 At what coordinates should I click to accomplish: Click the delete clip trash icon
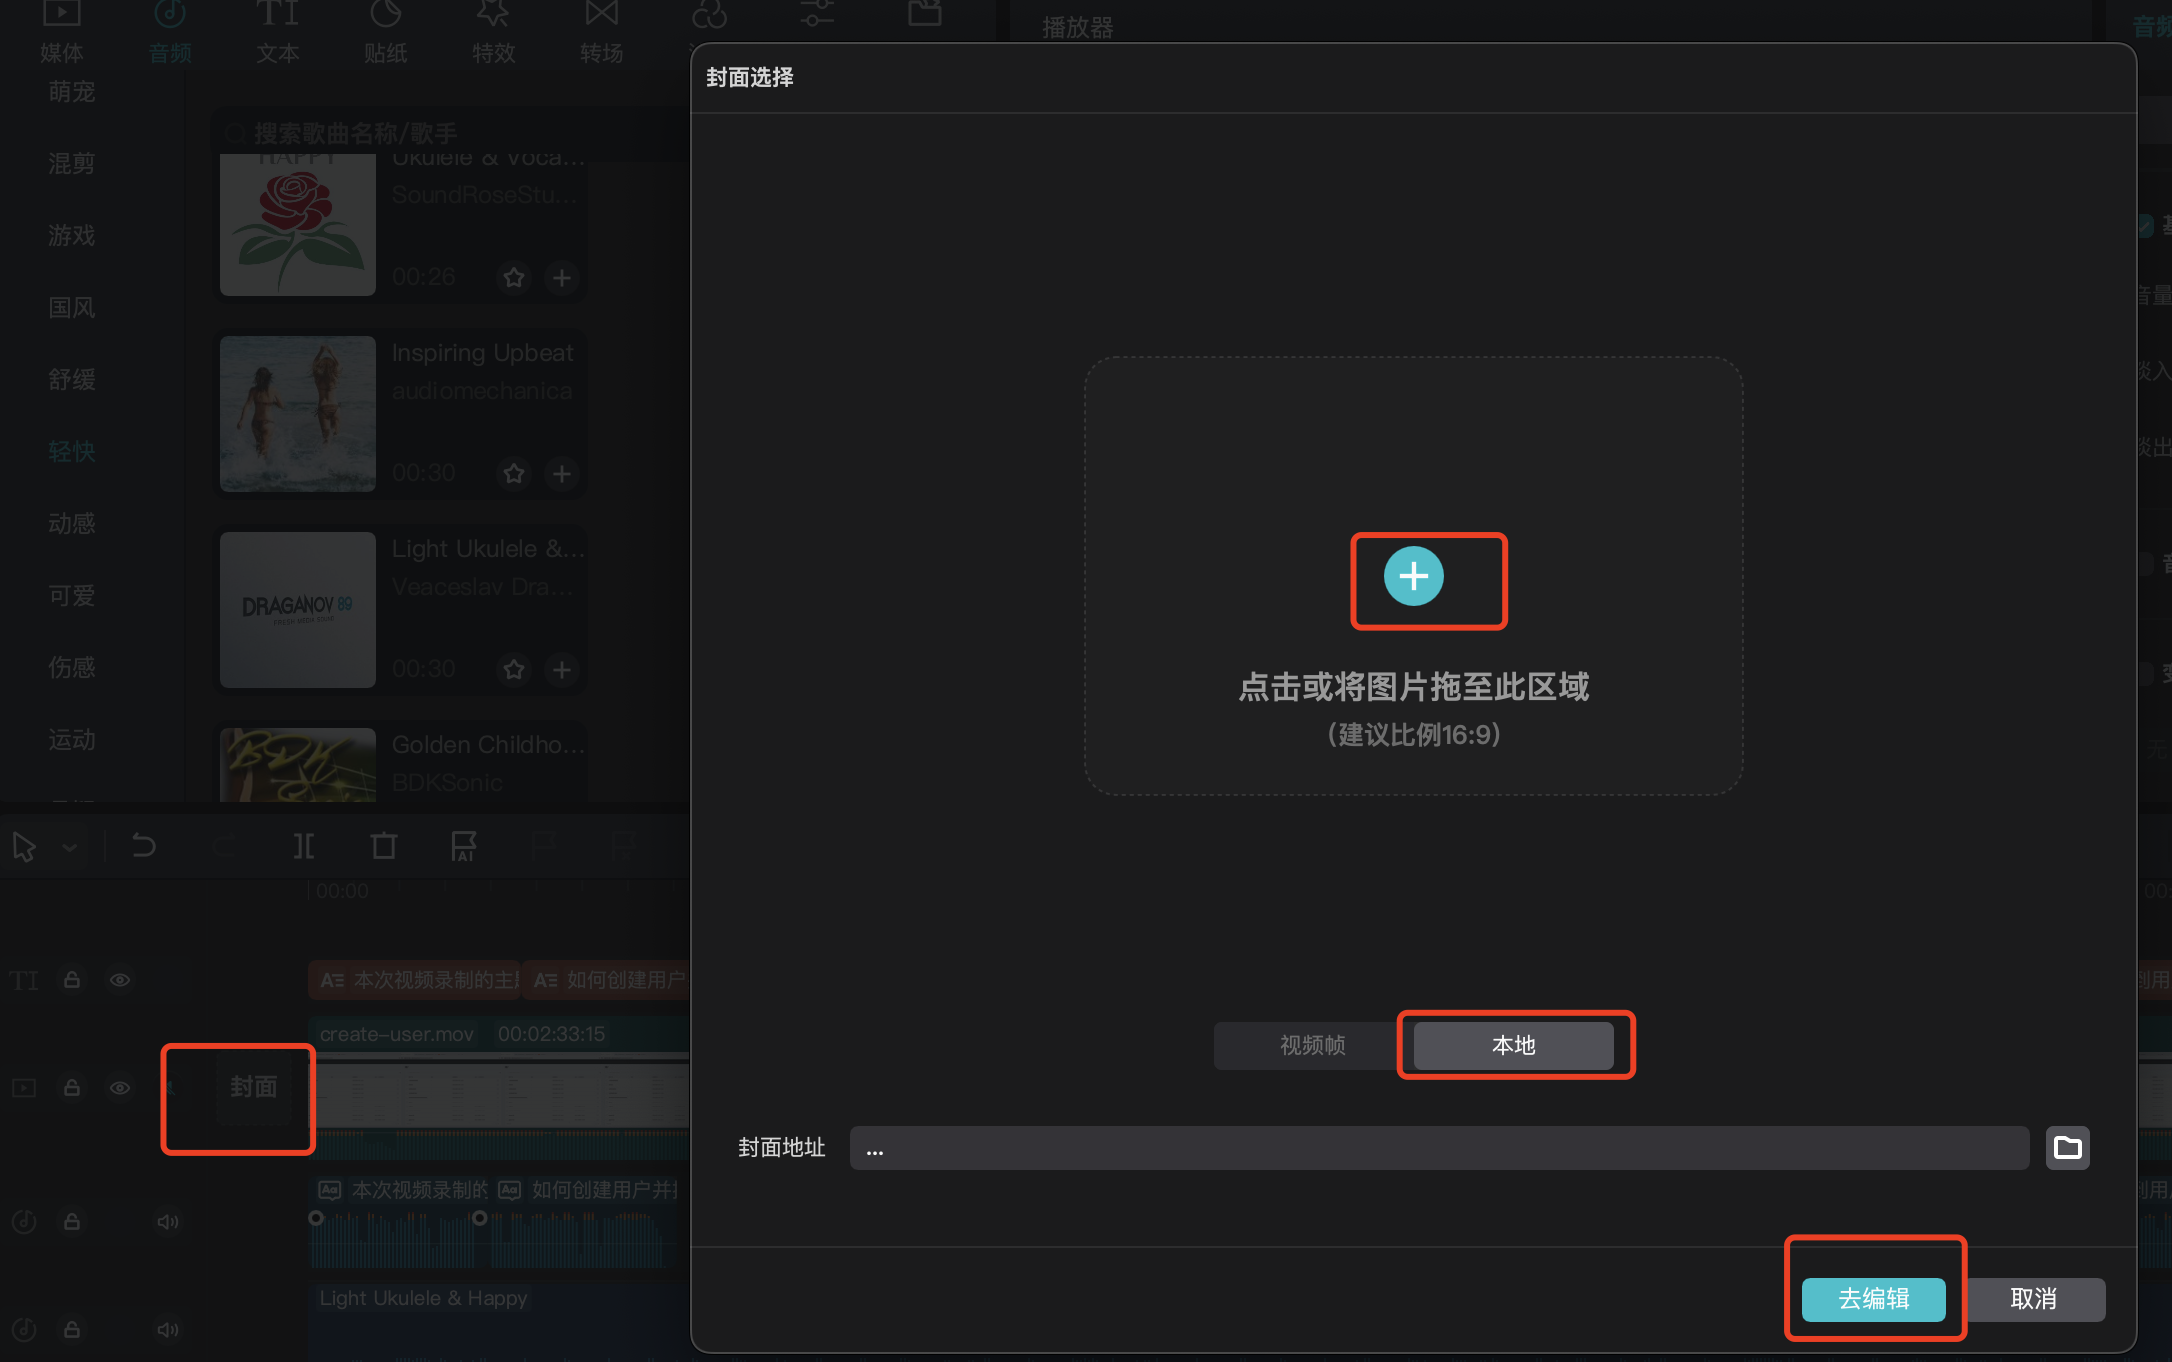click(x=383, y=845)
